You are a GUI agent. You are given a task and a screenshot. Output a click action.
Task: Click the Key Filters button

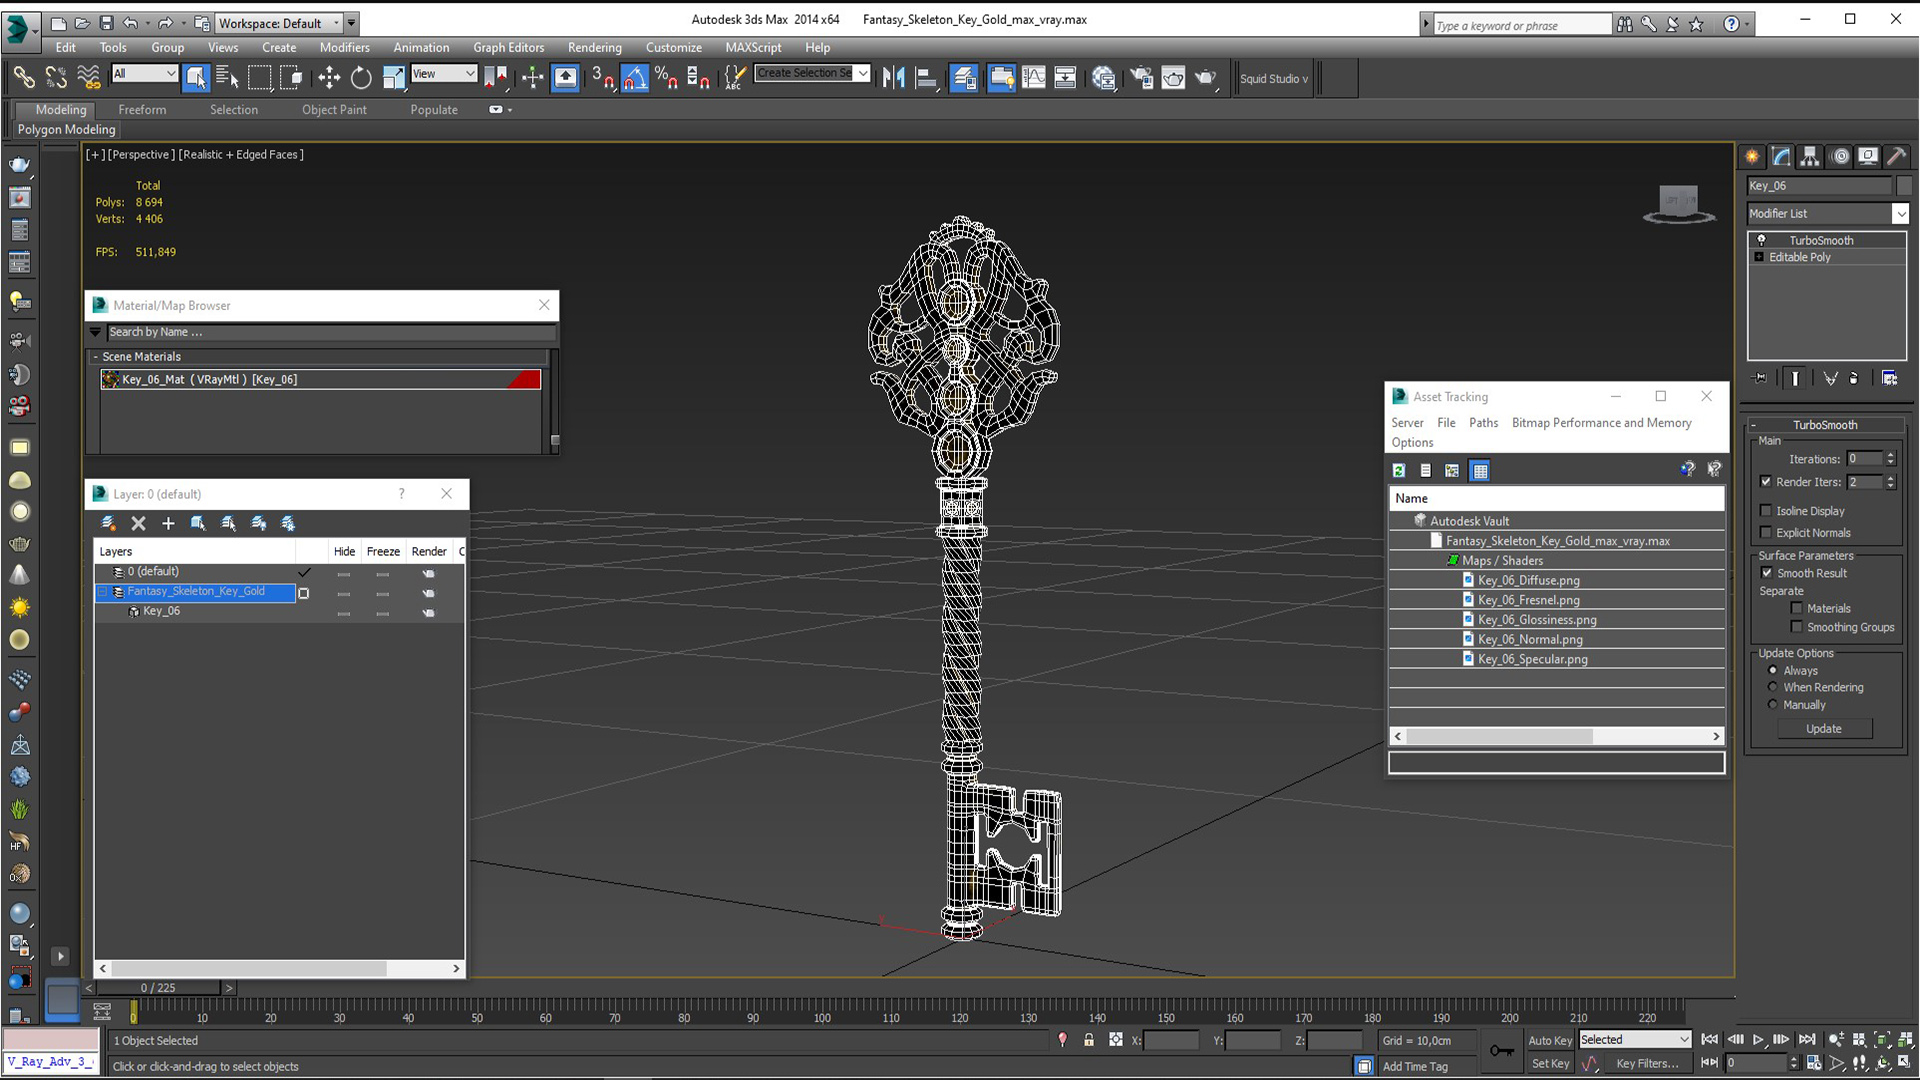click(x=1646, y=1064)
